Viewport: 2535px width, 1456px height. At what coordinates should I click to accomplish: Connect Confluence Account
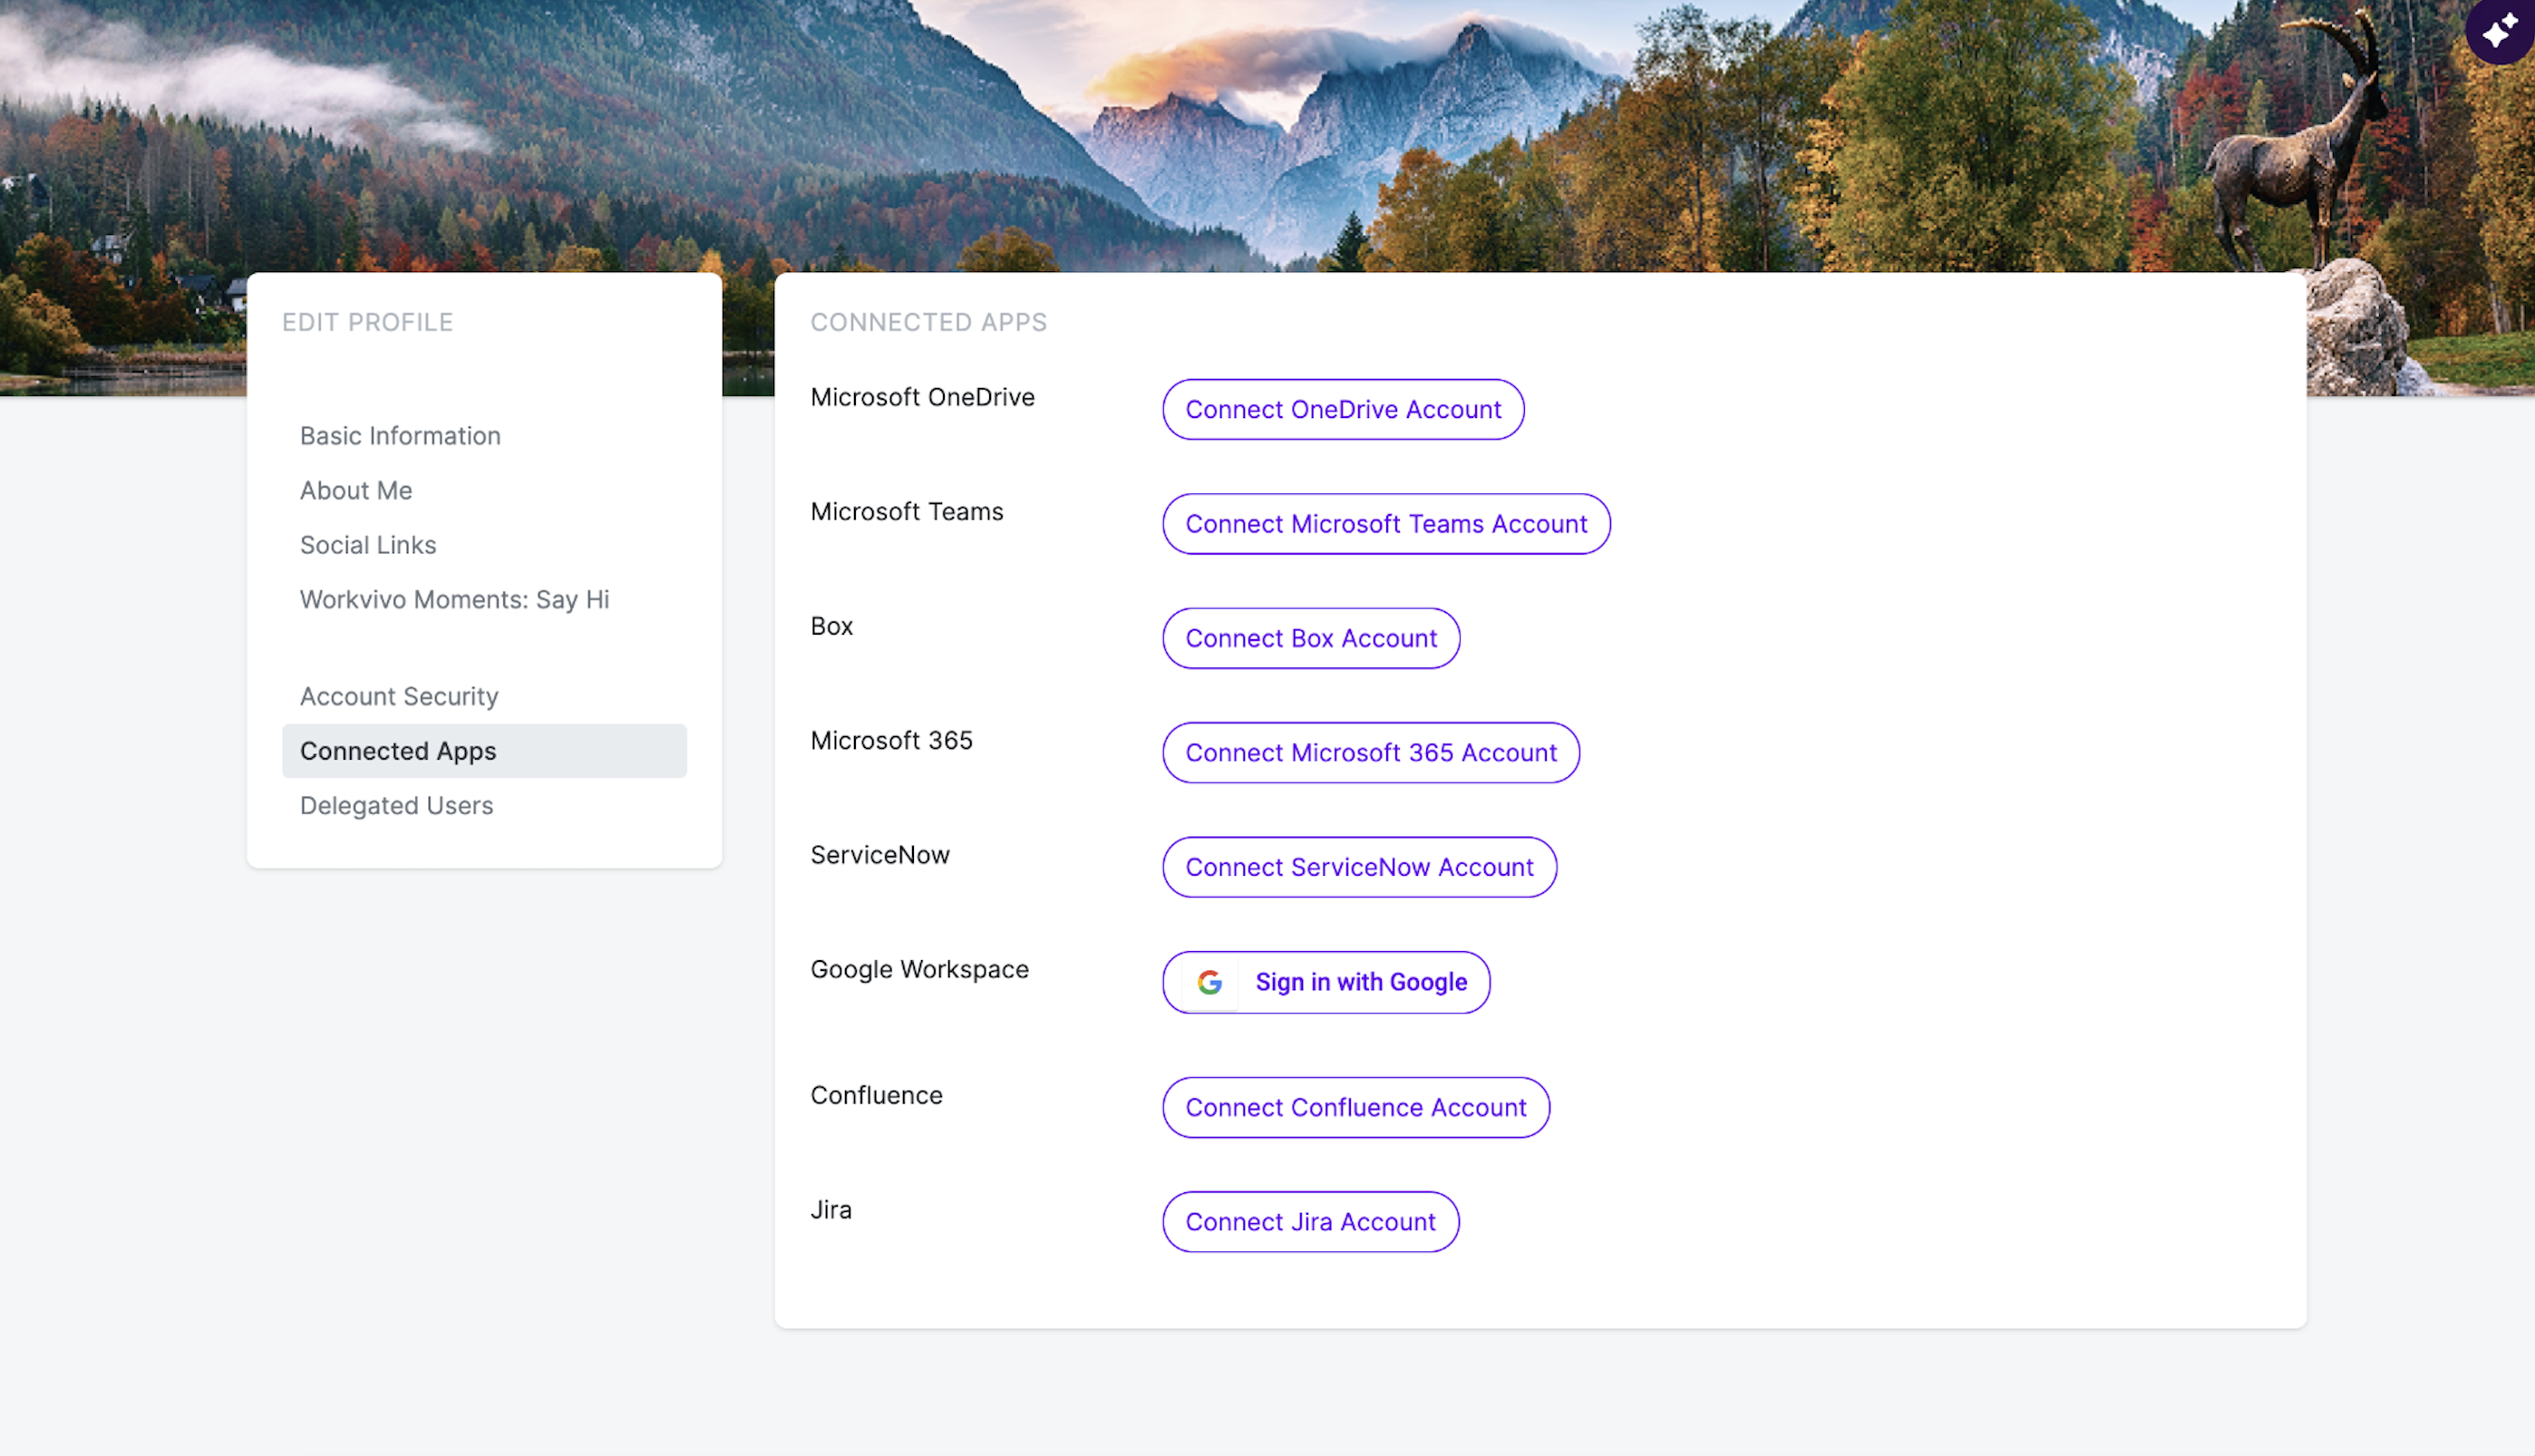(1356, 1107)
